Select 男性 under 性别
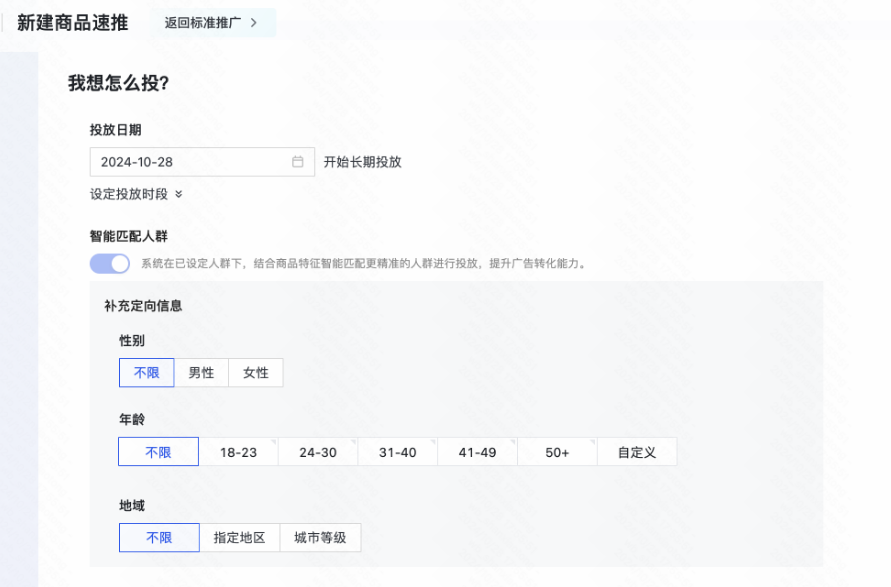The width and height of the screenshot is (891, 587). coord(201,372)
